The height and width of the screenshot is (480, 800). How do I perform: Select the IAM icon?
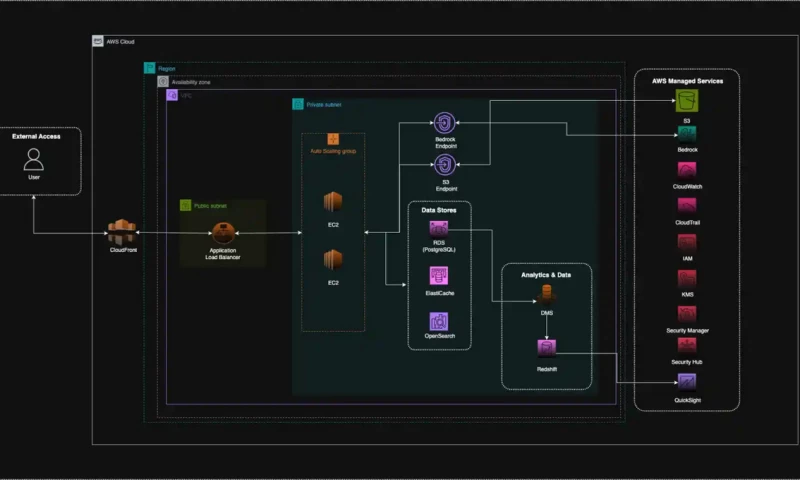tap(687, 242)
